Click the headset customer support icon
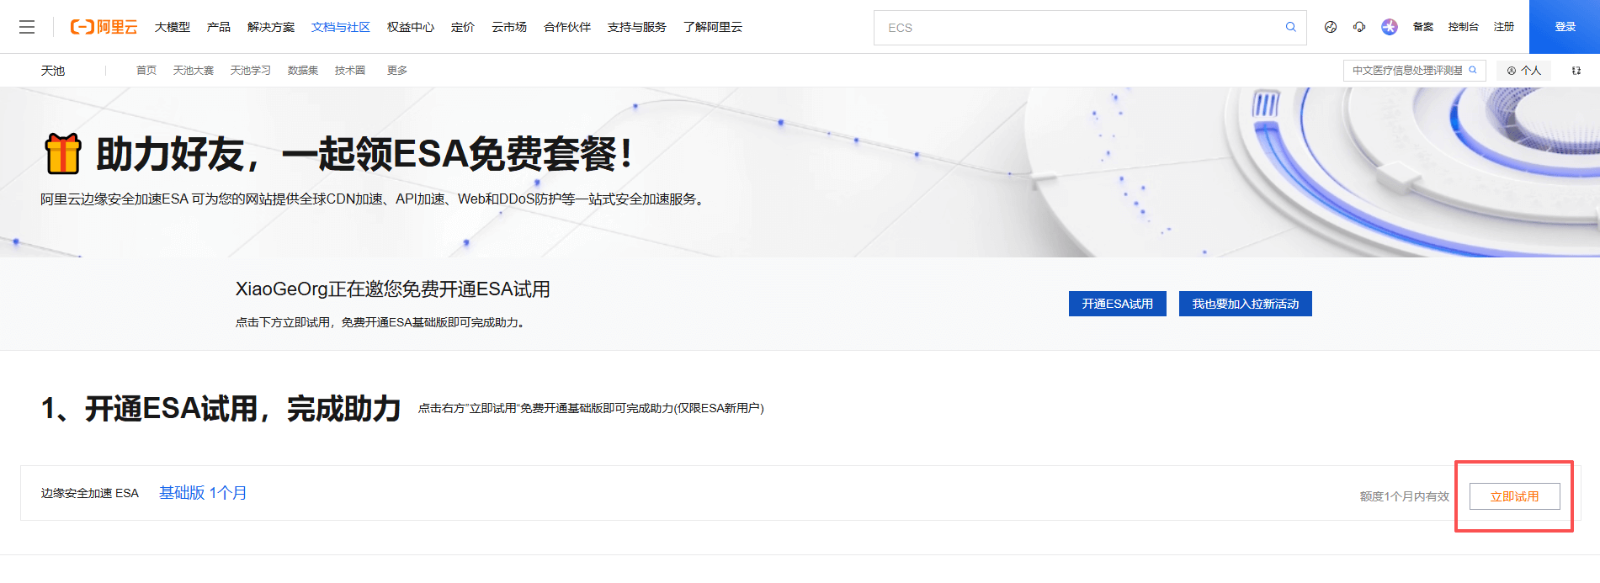 1359,27
